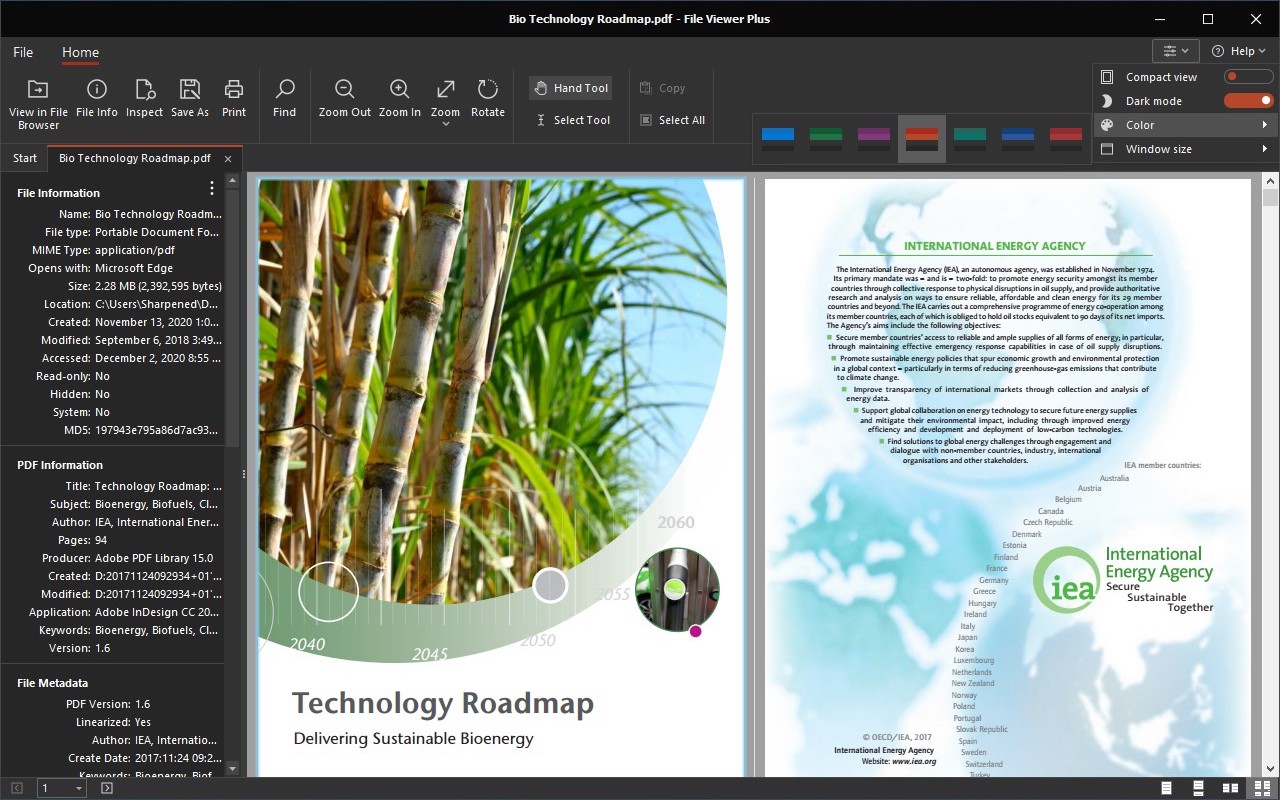Choose the purple color theme swatch
Screen dimensions: 1280x800
pyautogui.click(x=874, y=138)
